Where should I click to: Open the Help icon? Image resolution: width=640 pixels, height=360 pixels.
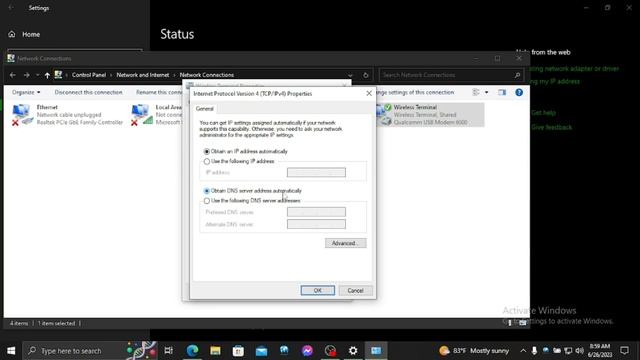pos(519,92)
